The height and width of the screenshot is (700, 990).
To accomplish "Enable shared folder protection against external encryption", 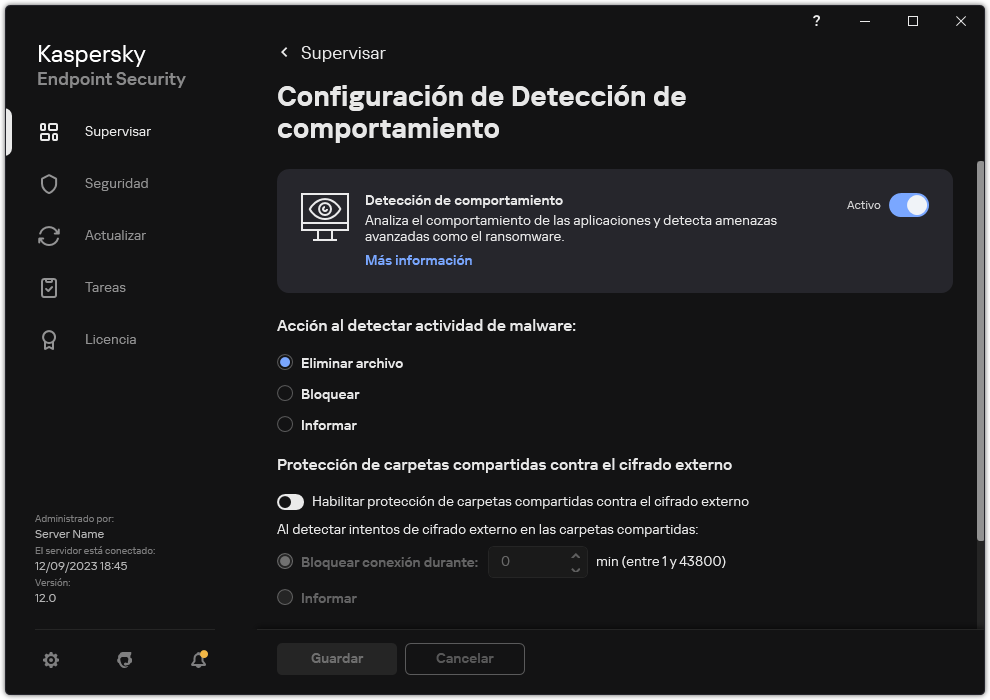I will [291, 501].
